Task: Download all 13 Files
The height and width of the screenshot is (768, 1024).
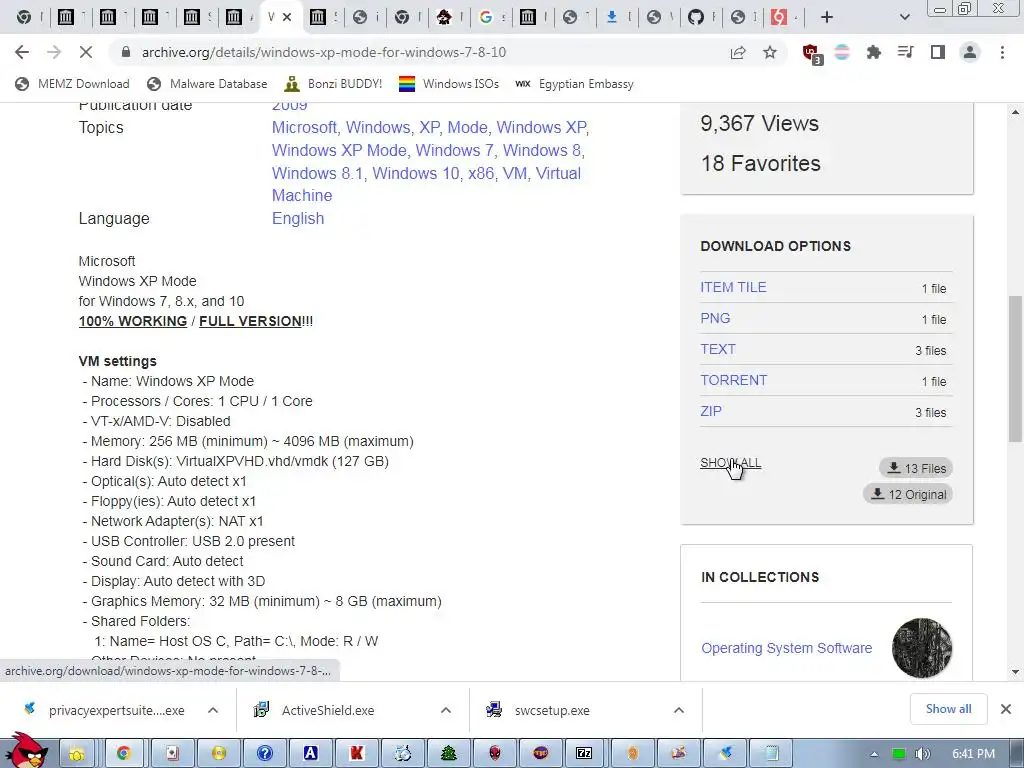Action: (x=916, y=468)
